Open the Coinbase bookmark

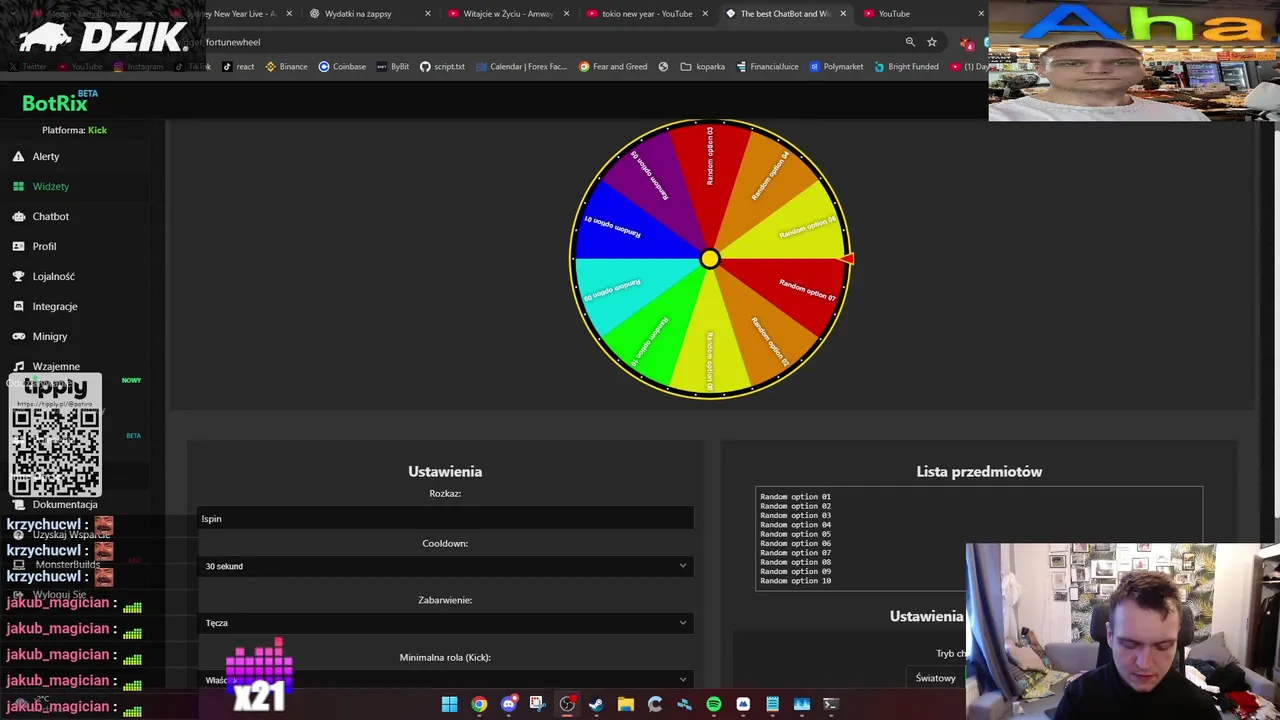tap(342, 67)
